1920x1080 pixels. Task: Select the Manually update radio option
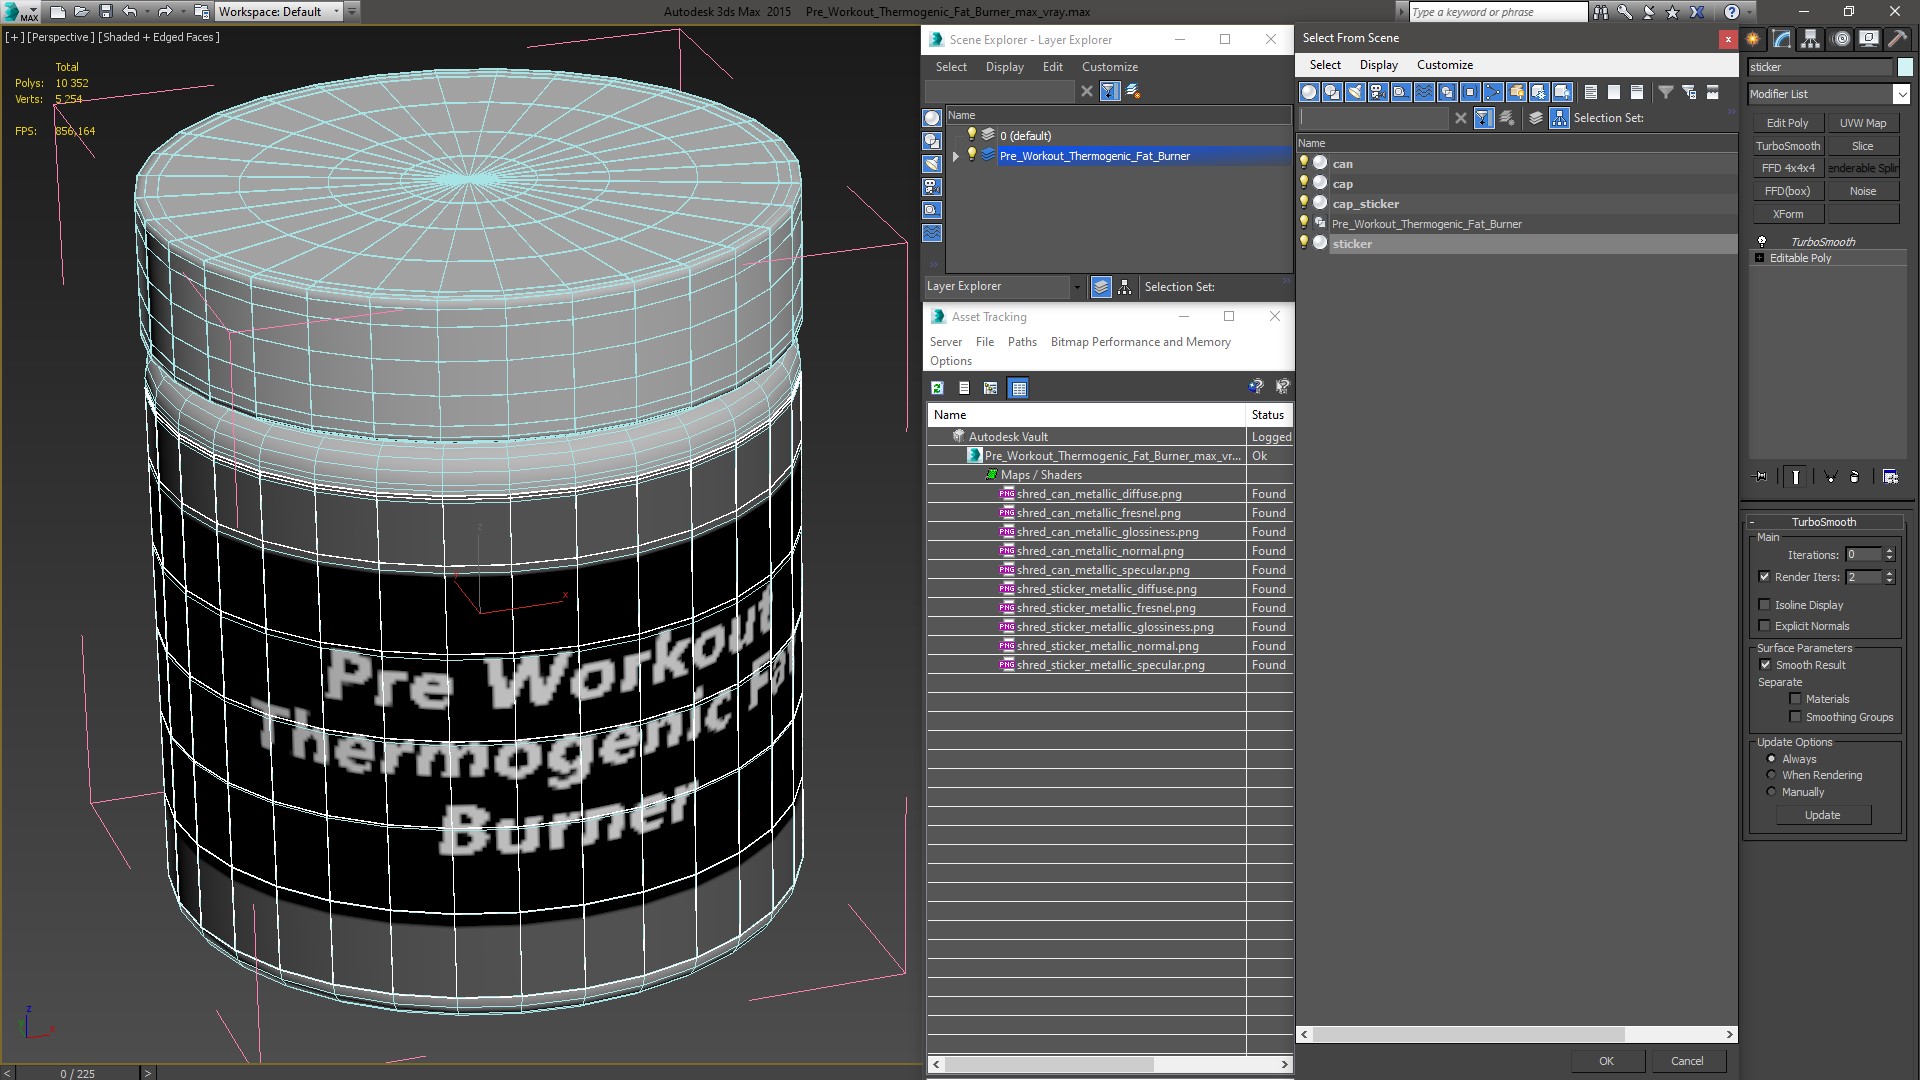[1771, 792]
